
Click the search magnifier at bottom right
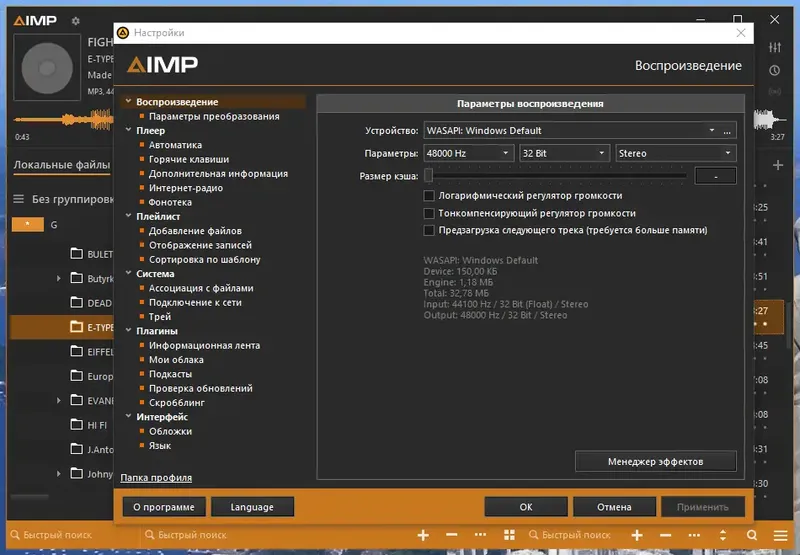click(x=752, y=535)
